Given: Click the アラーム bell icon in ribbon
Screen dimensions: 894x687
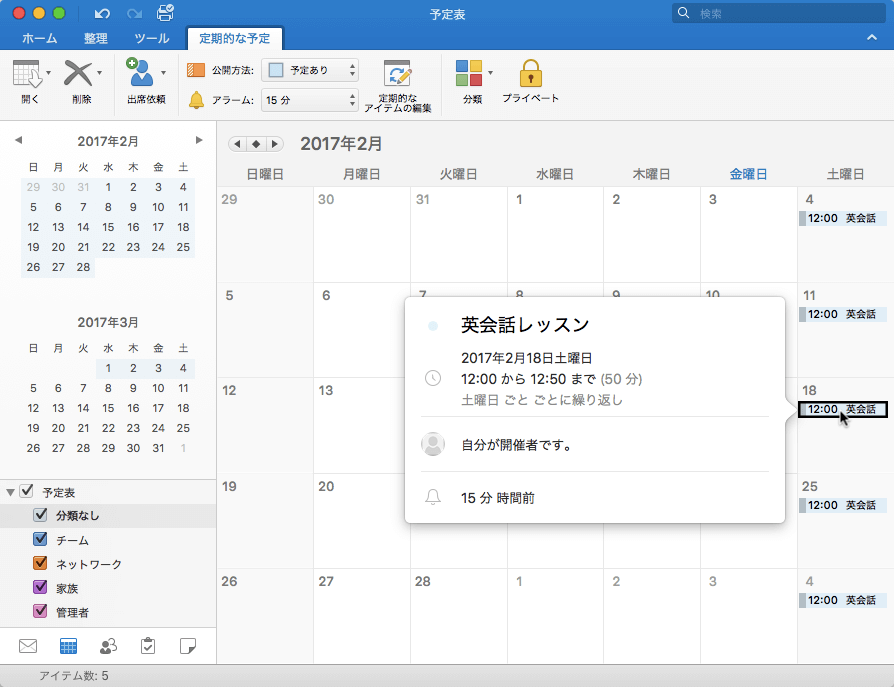Looking at the screenshot, I should pos(196,100).
